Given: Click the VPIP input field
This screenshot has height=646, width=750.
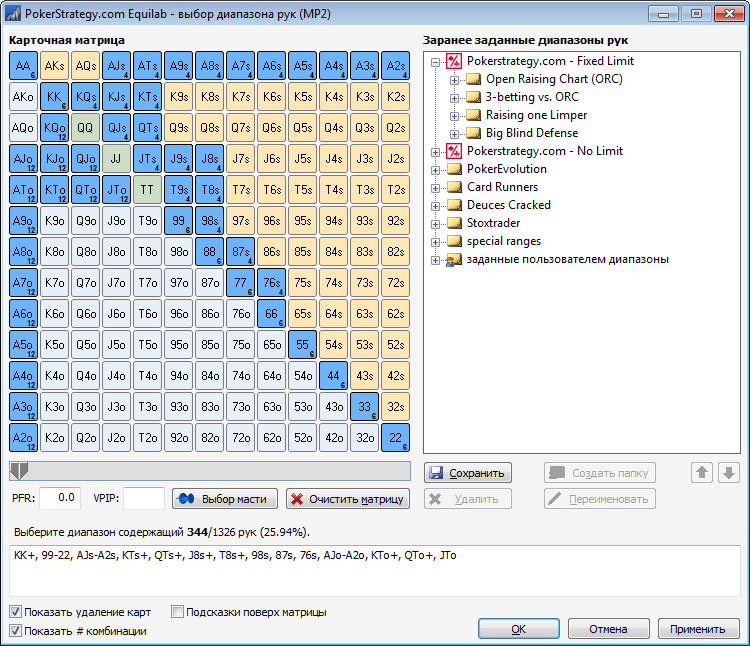Looking at the screenshot, I should click(x=144, y=498).
